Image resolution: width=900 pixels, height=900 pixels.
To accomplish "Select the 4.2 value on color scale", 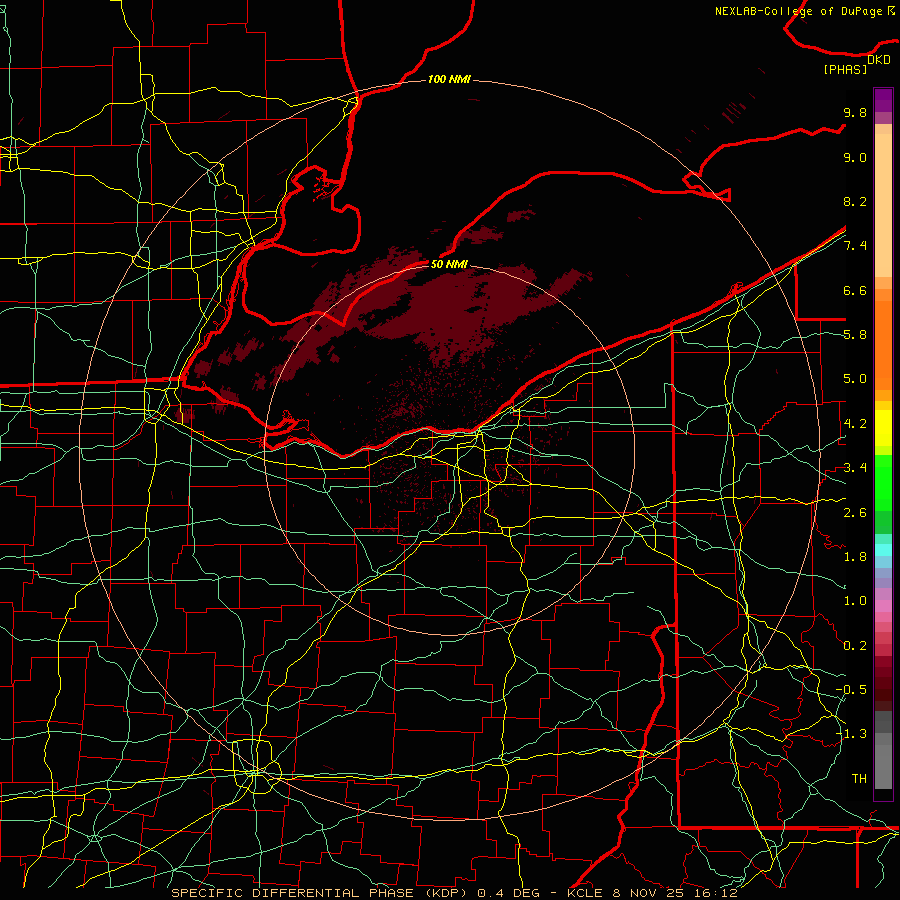I will (855, 424).
